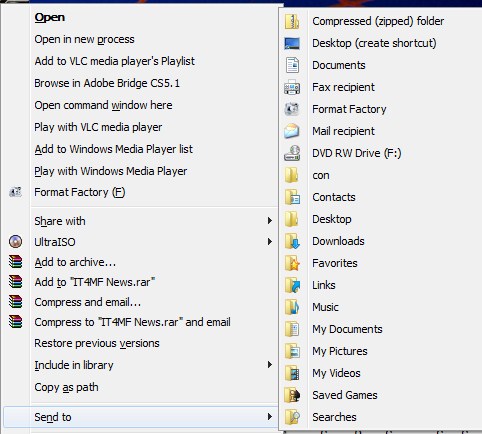The height and width of the screenshot is (434, 482).
Task: Expand the Share with submenu arrow
Action: (x=270, y=221)
